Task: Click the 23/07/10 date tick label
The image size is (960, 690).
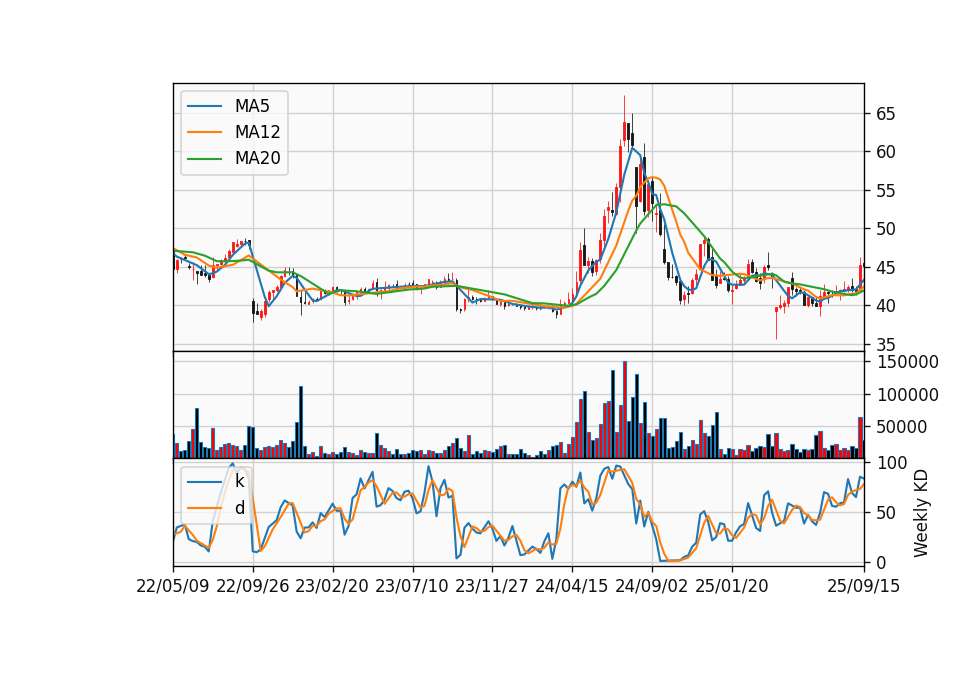Action: (412, 587)
